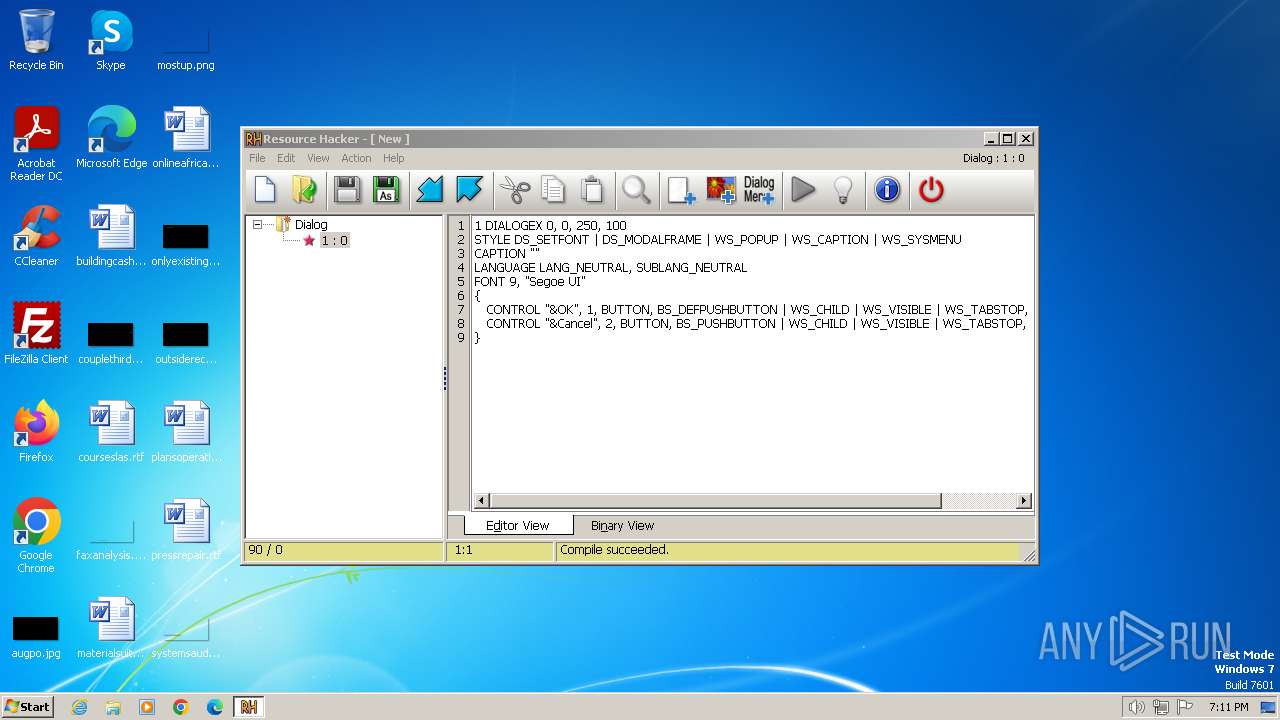This screenshot has width=1280, height=720.
Task: Click the Export resource arrow icon
Action: (x=469, y=189)
